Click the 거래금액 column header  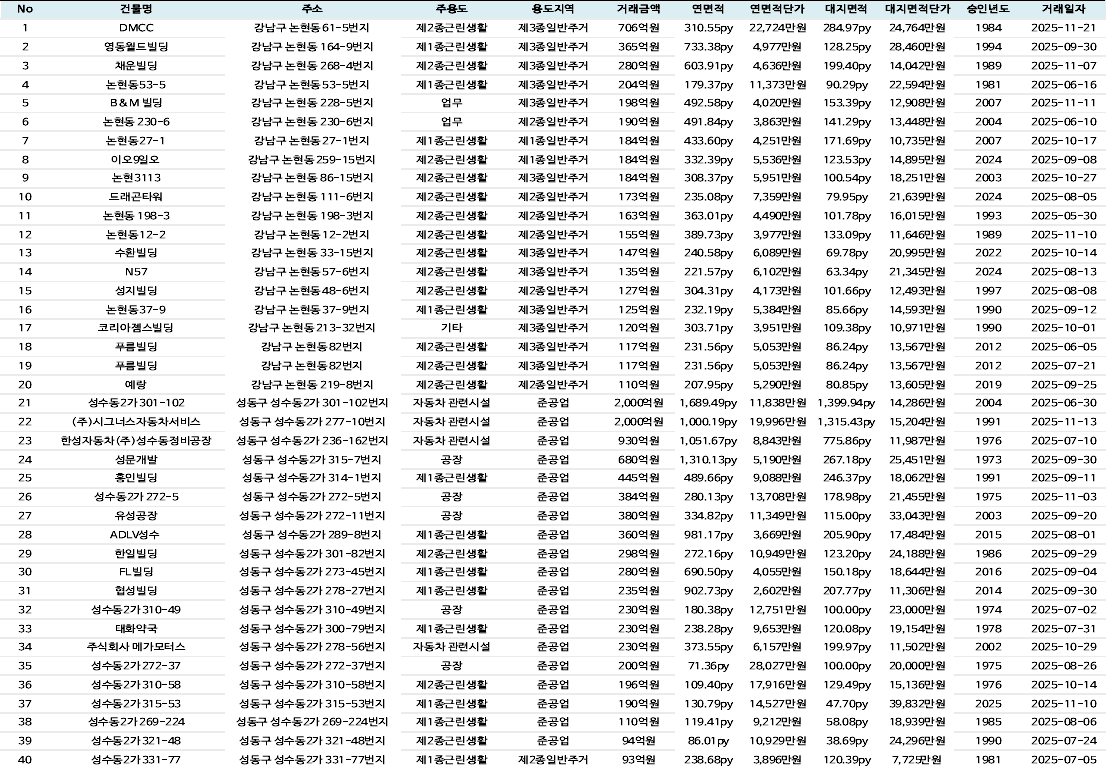[x=638, y=9]
